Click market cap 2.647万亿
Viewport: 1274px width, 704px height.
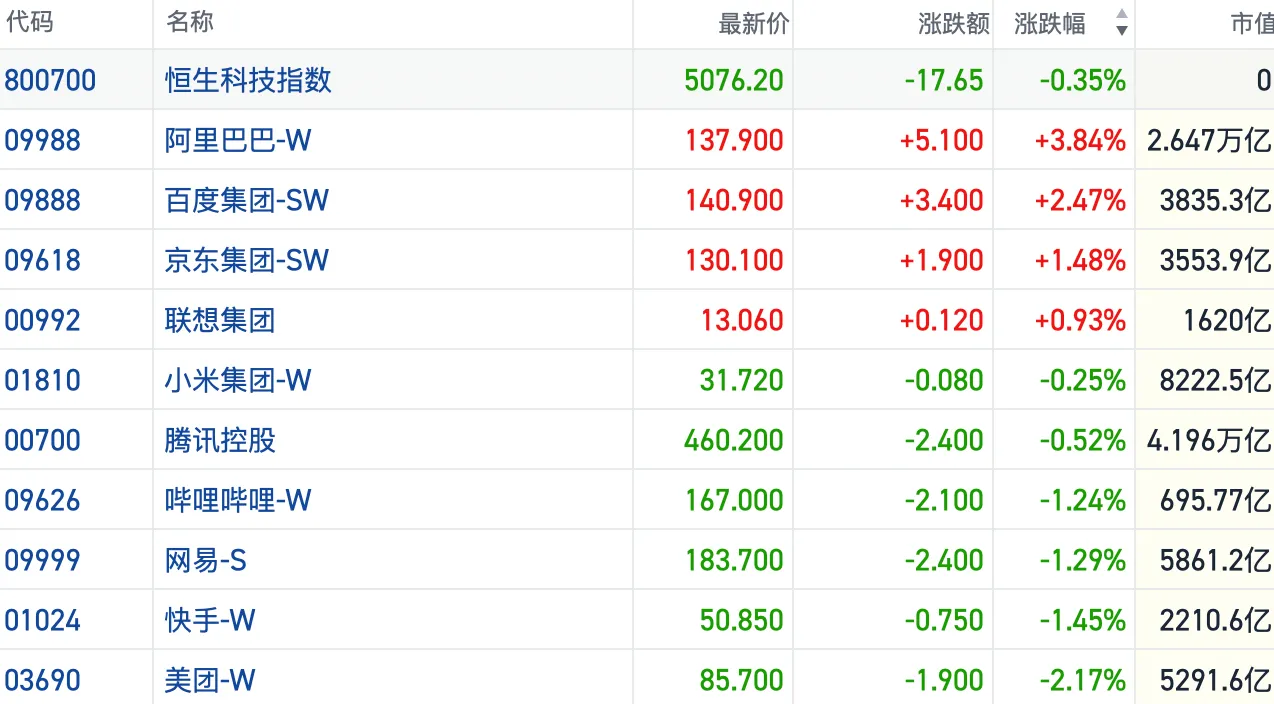pyautogui.click(x=1209, y=140)
